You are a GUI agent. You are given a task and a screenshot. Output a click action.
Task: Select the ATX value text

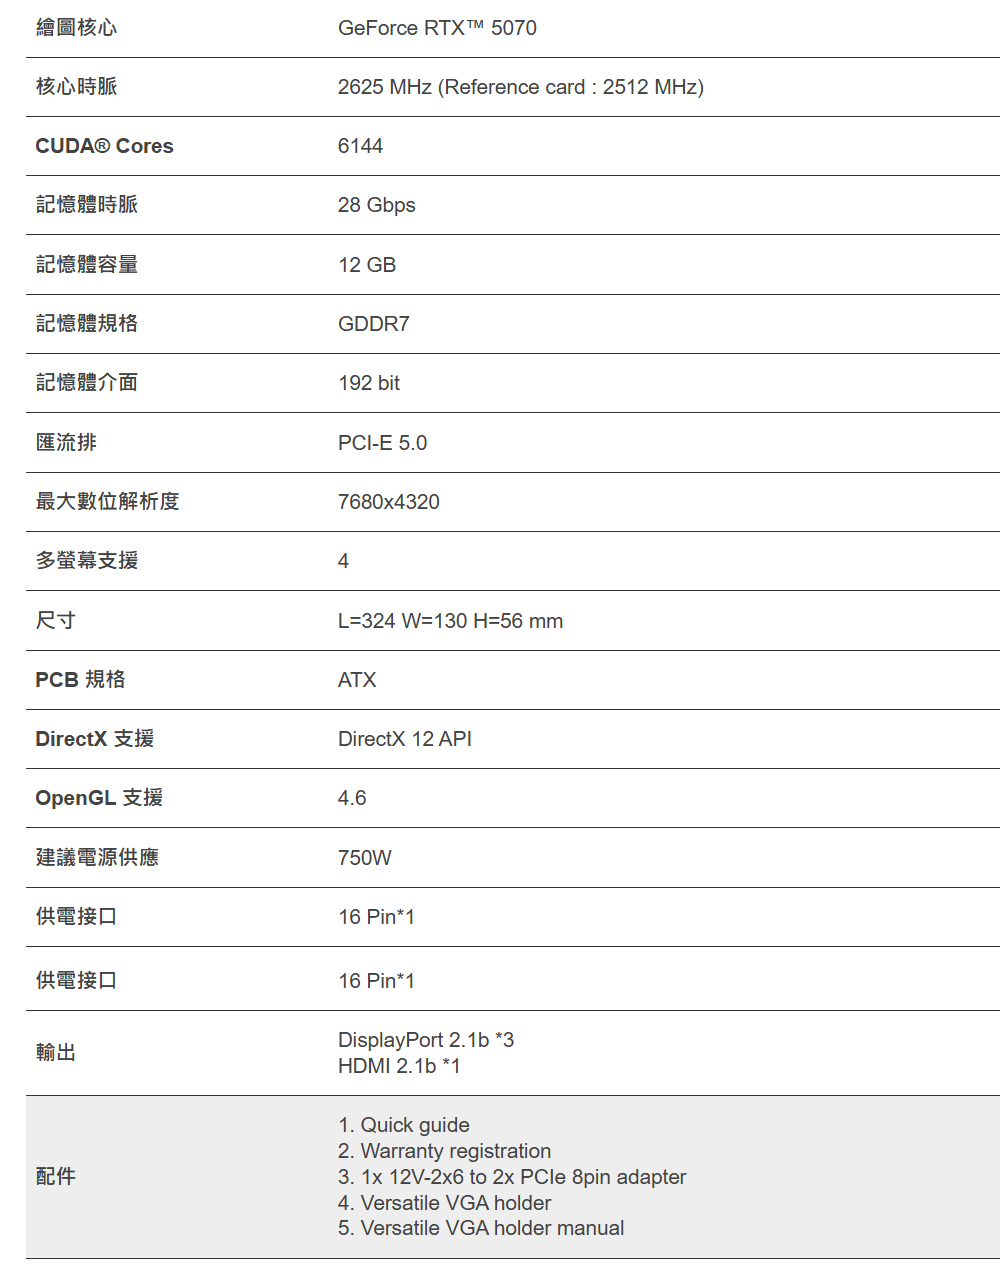(357, 680)
